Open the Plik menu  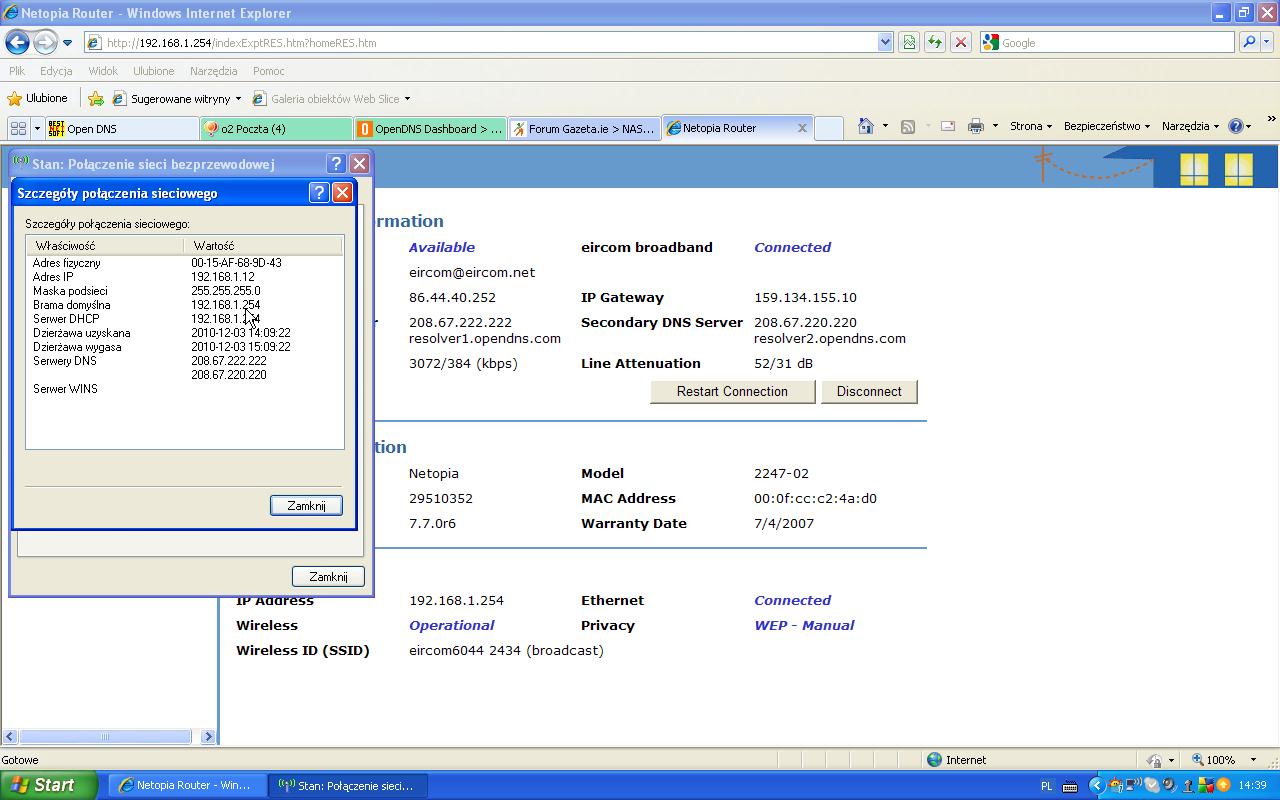point(17,71)
